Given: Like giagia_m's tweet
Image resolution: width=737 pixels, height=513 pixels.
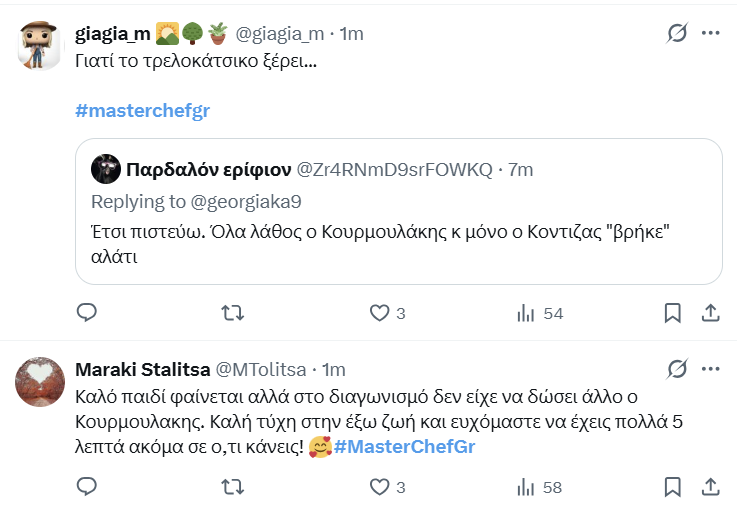Looking at the screenshot, I should pos(380,314).
